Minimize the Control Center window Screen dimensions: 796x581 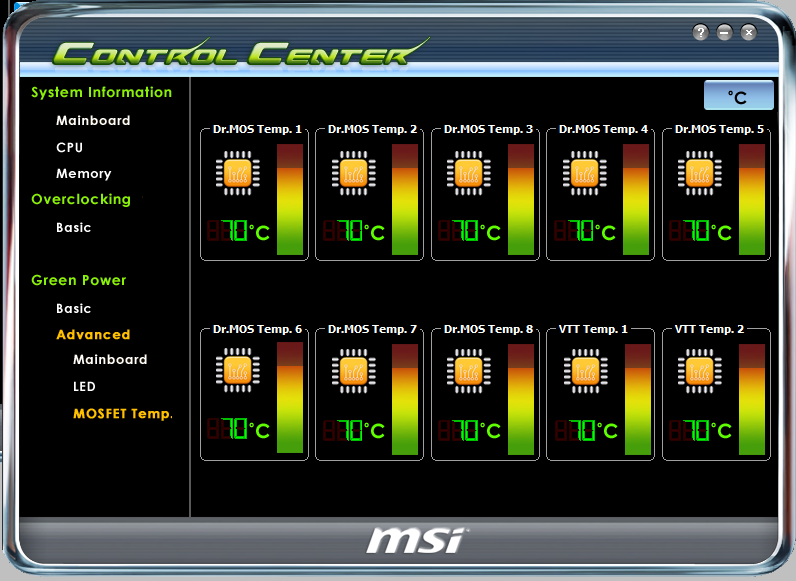point(724,33)
